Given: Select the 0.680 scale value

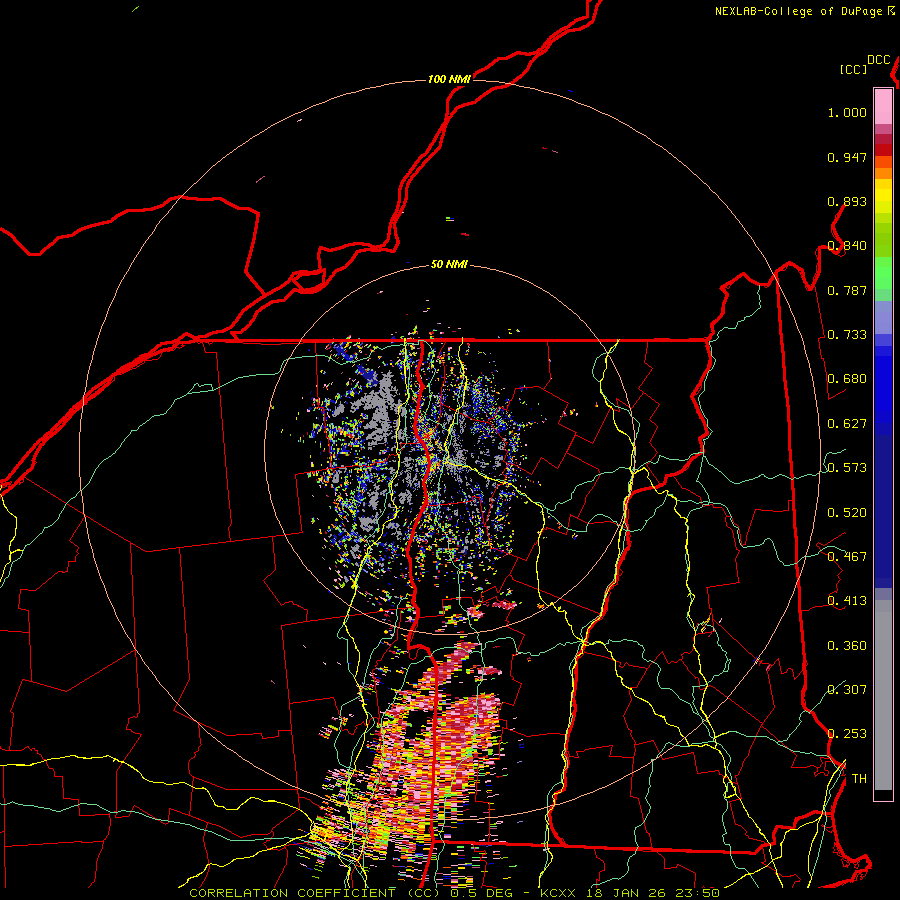Looking at the screenshot, I should click(847, 379).
